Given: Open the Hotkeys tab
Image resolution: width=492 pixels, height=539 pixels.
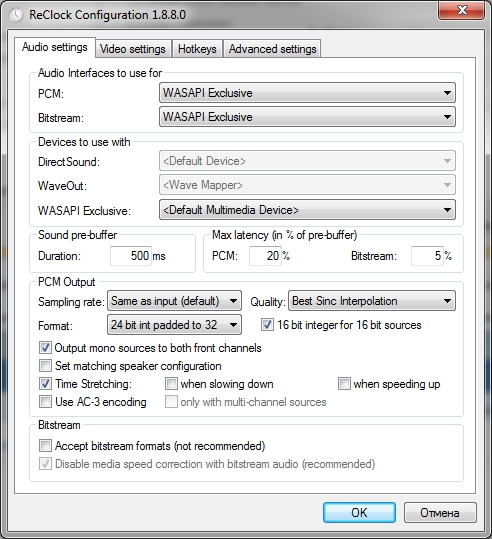Looking at the screenshot, I should pos(197,49).
